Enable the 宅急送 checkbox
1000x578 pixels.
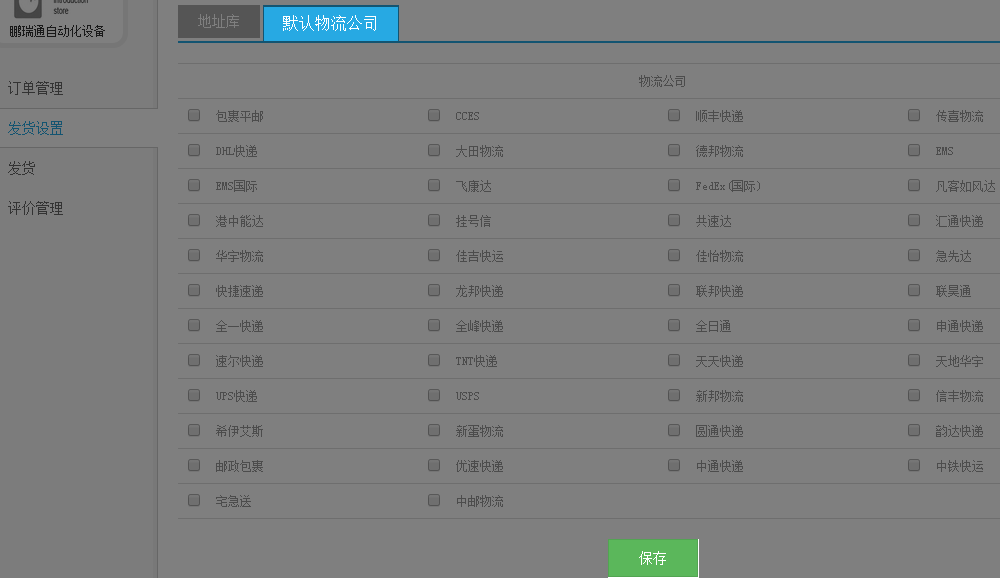point(194,501)
